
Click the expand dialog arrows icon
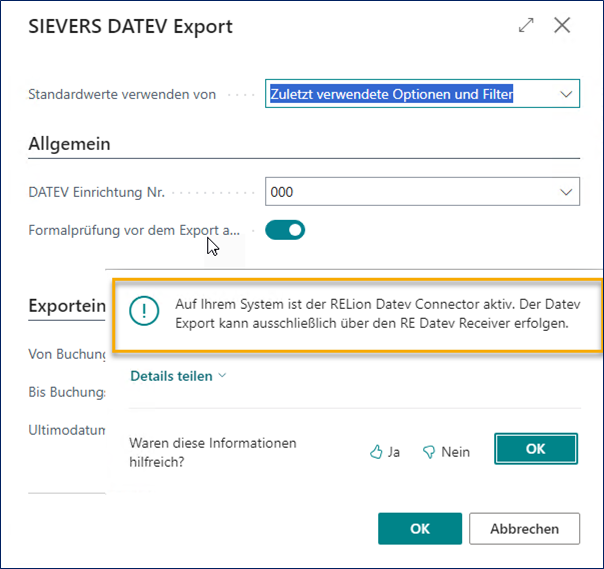click(526, 26)
